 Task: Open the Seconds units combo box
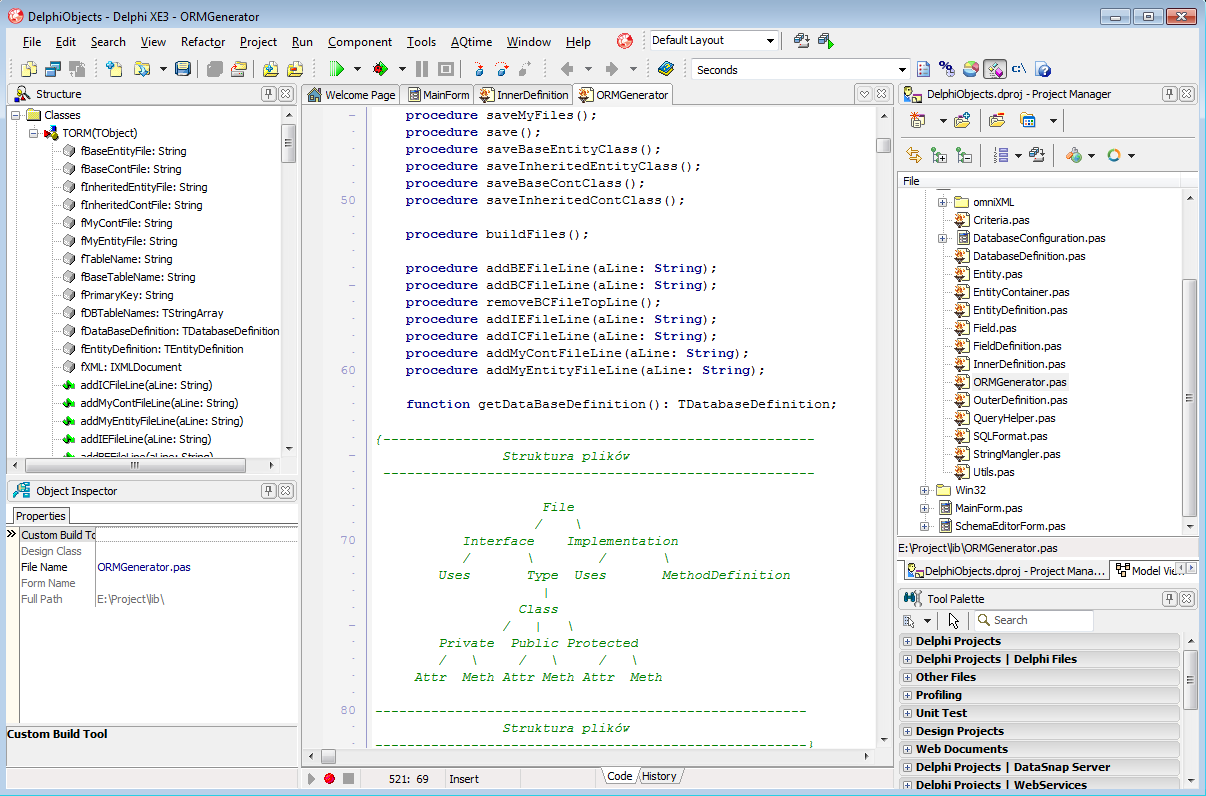pos(902,70)
